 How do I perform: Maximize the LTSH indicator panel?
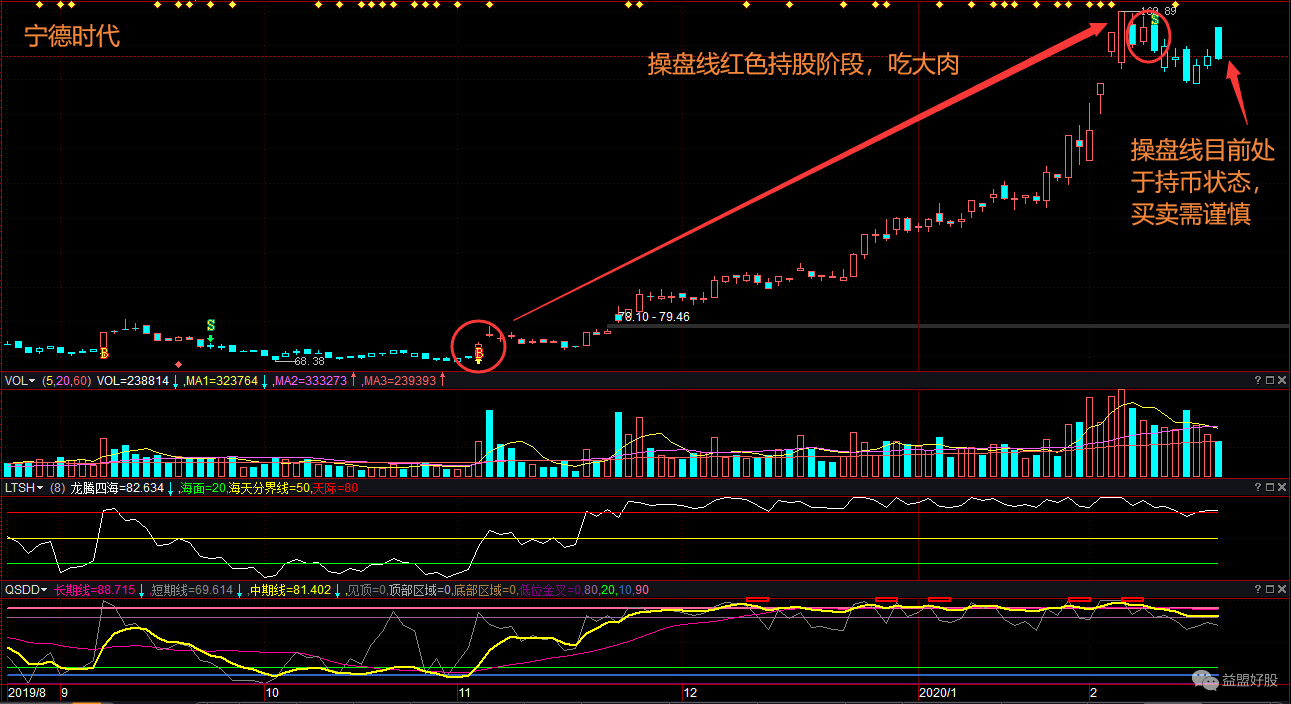1269,487
